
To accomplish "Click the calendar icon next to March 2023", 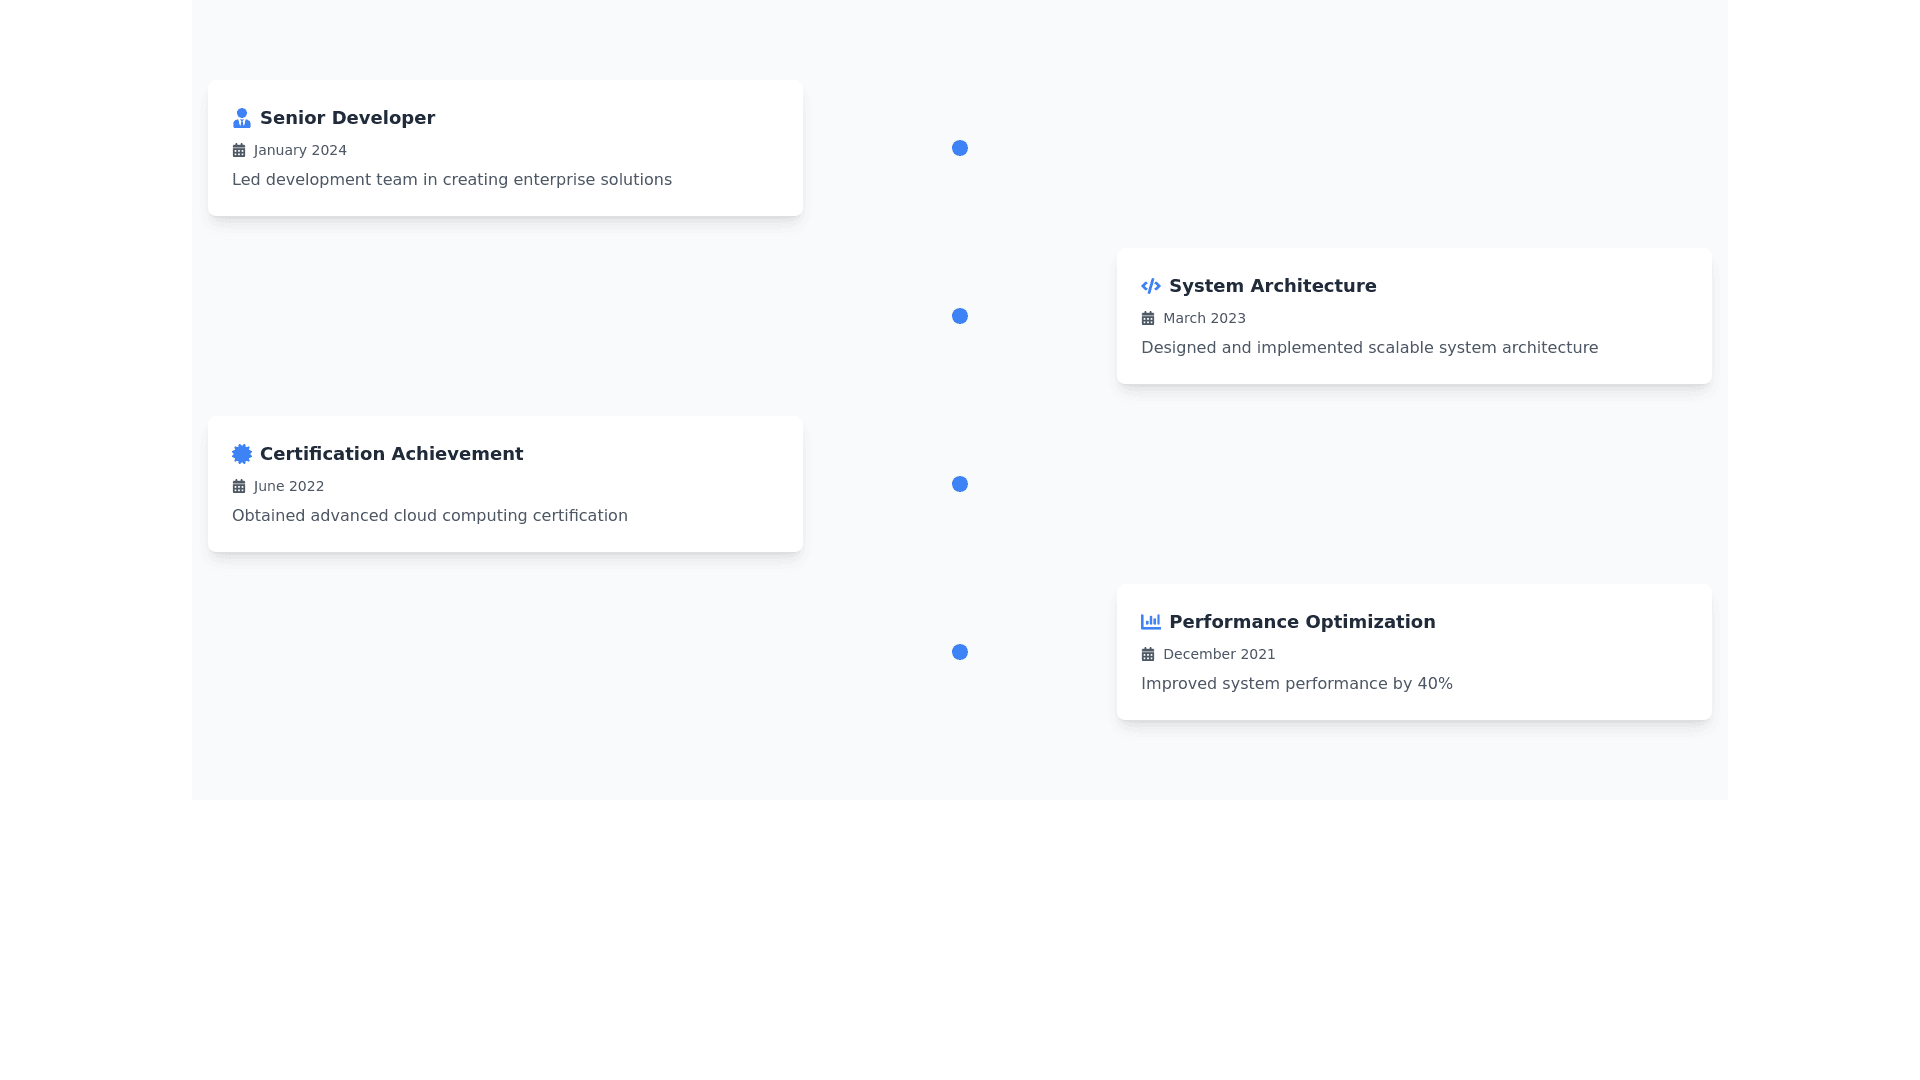I will pos(1148,318).
